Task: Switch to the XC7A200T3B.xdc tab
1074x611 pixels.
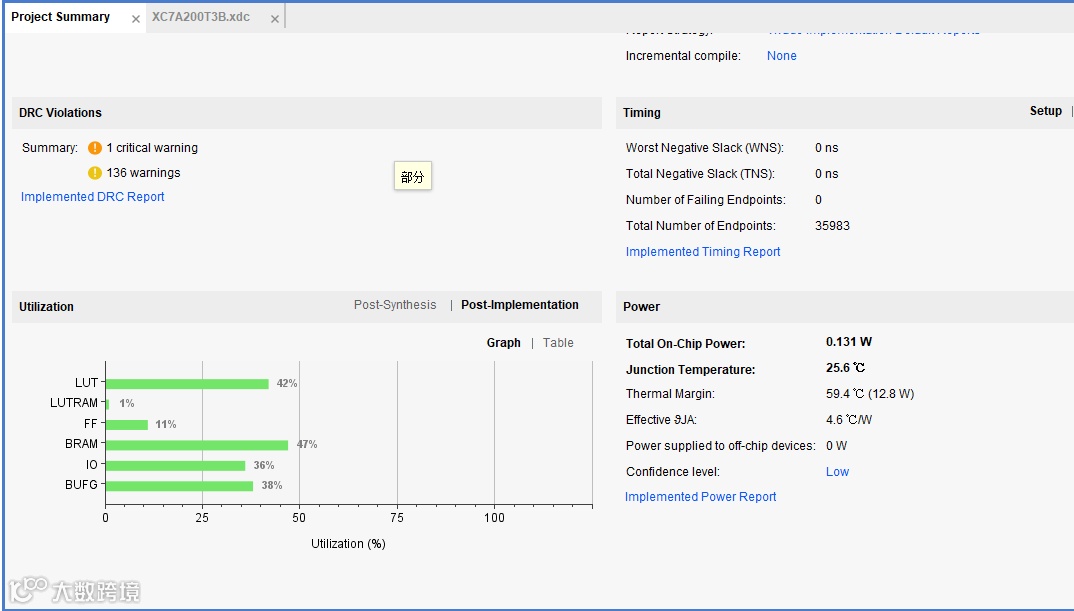Action: 201,17
